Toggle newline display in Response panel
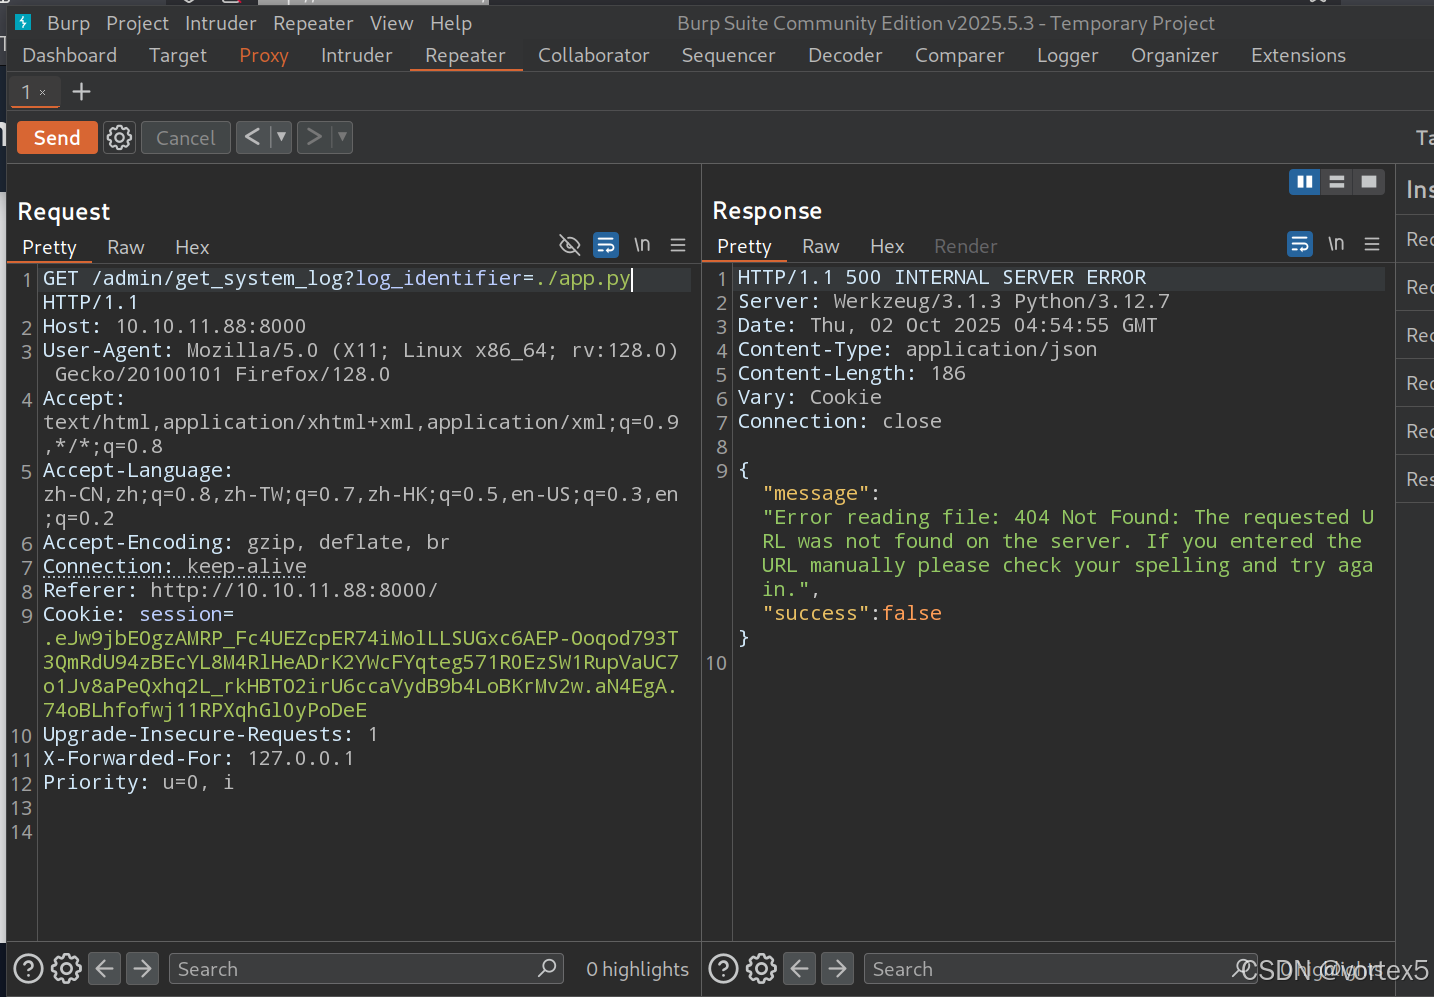Viewport: 1434px width, 997px height. pos(1336,244)
